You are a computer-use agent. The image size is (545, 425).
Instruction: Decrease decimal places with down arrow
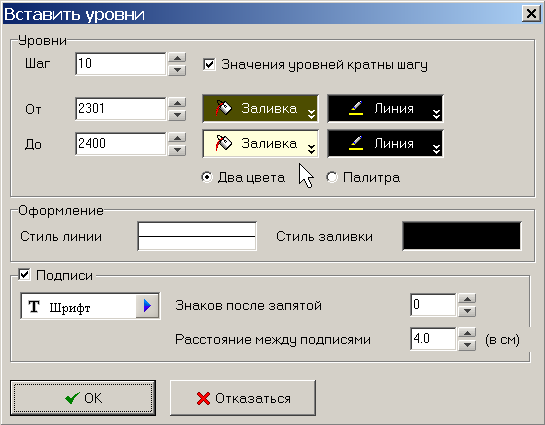(x=467, y=311)
